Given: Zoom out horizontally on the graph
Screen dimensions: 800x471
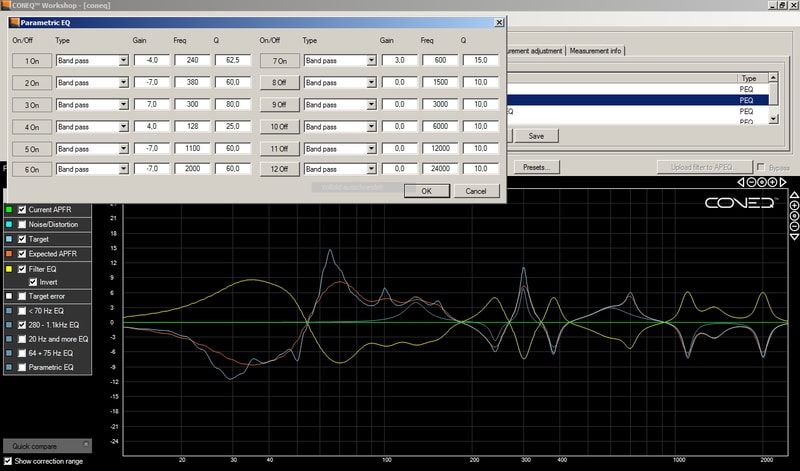Looking at the screenshot, I should coord(751,182).
